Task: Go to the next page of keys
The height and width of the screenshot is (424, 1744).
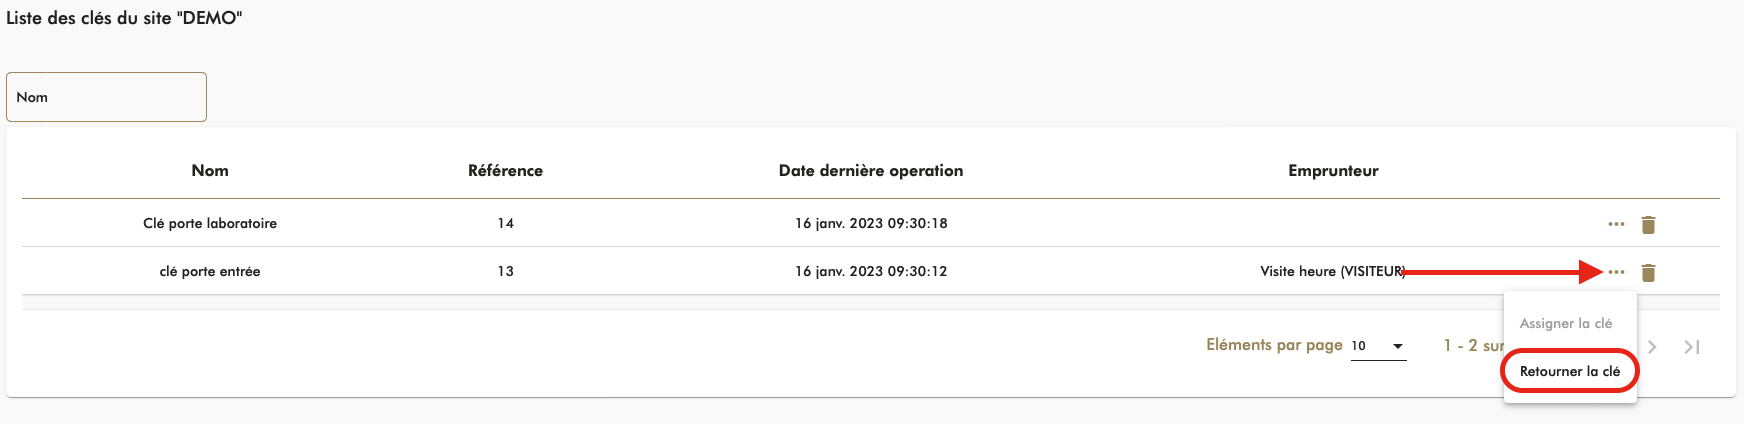Action: (1652, 347)
